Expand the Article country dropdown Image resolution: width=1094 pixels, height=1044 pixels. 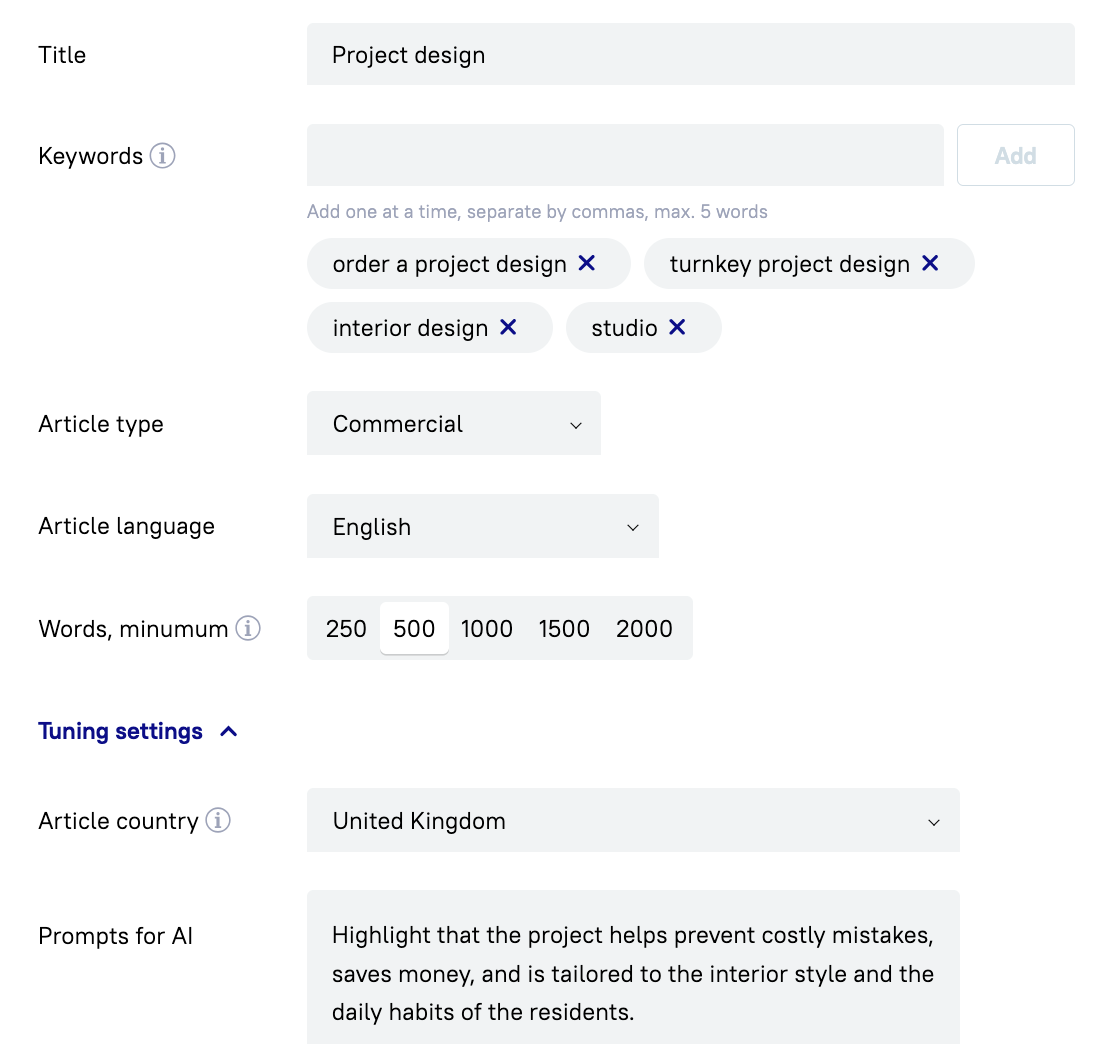(x=632, y=821)
